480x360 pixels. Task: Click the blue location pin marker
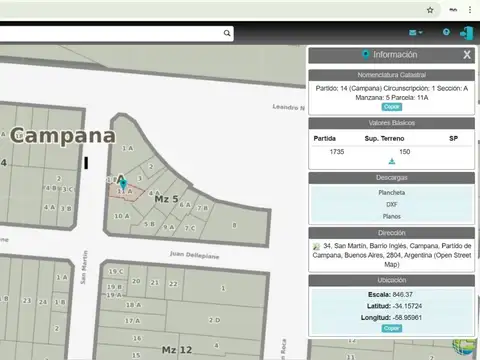coord(123,184)
